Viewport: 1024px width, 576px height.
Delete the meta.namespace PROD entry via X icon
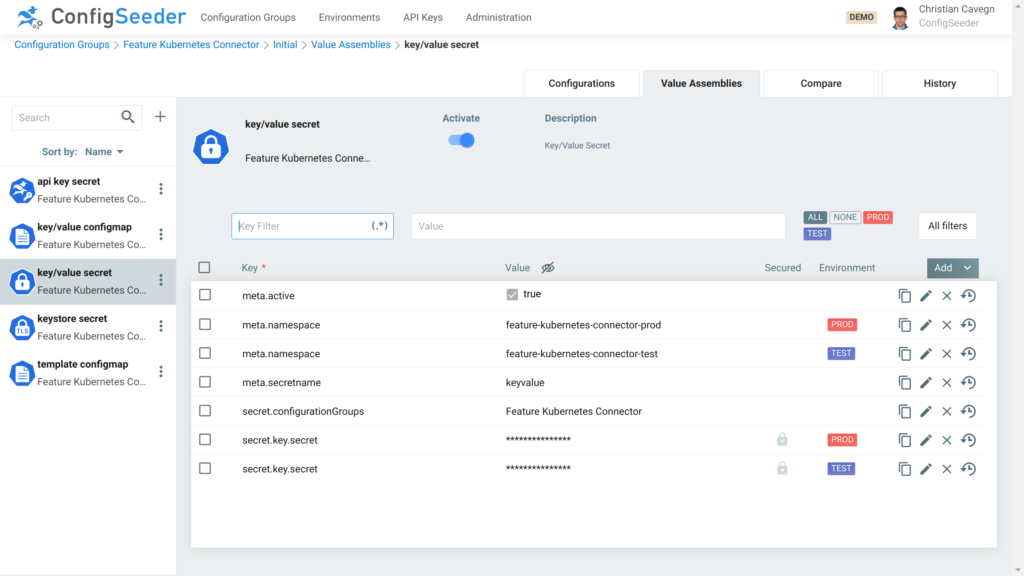[x=947, y=324]
